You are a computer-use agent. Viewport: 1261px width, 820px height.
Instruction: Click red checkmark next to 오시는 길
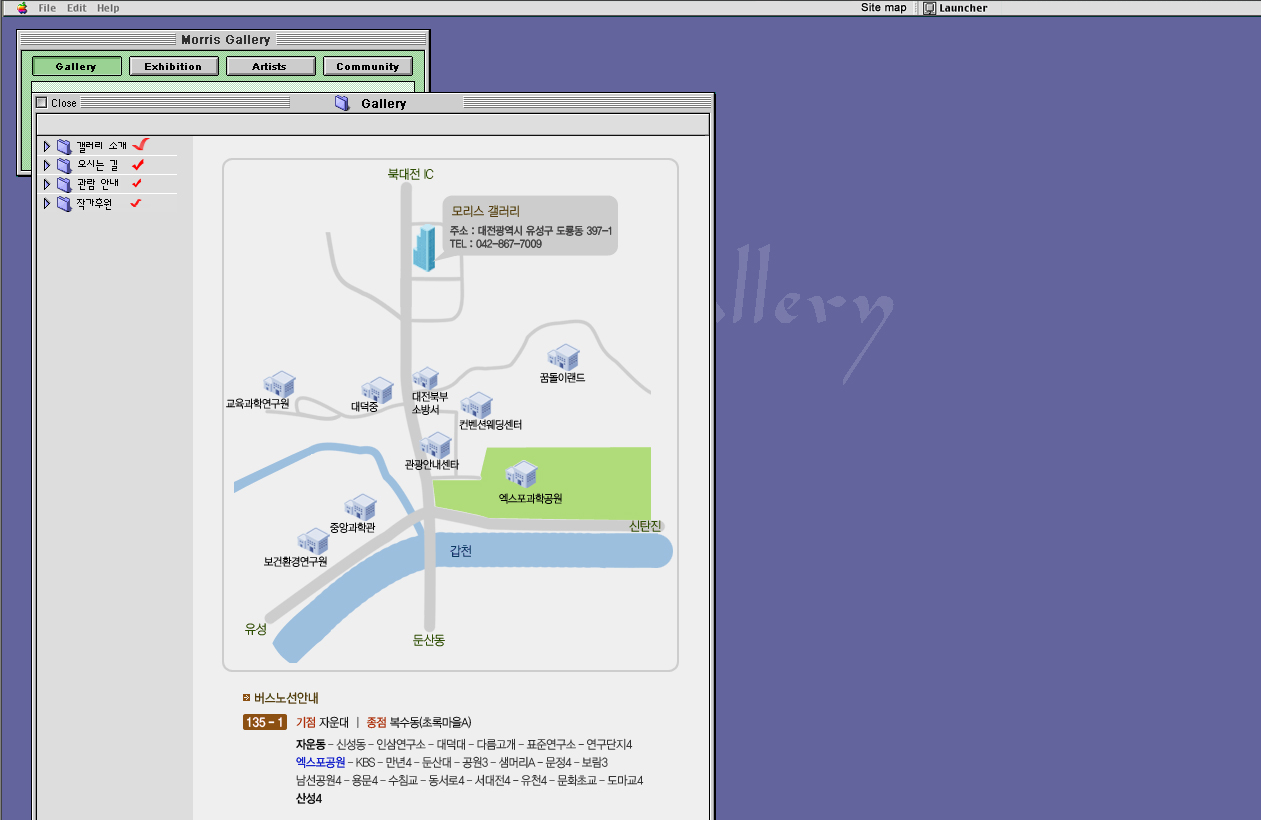138,165
